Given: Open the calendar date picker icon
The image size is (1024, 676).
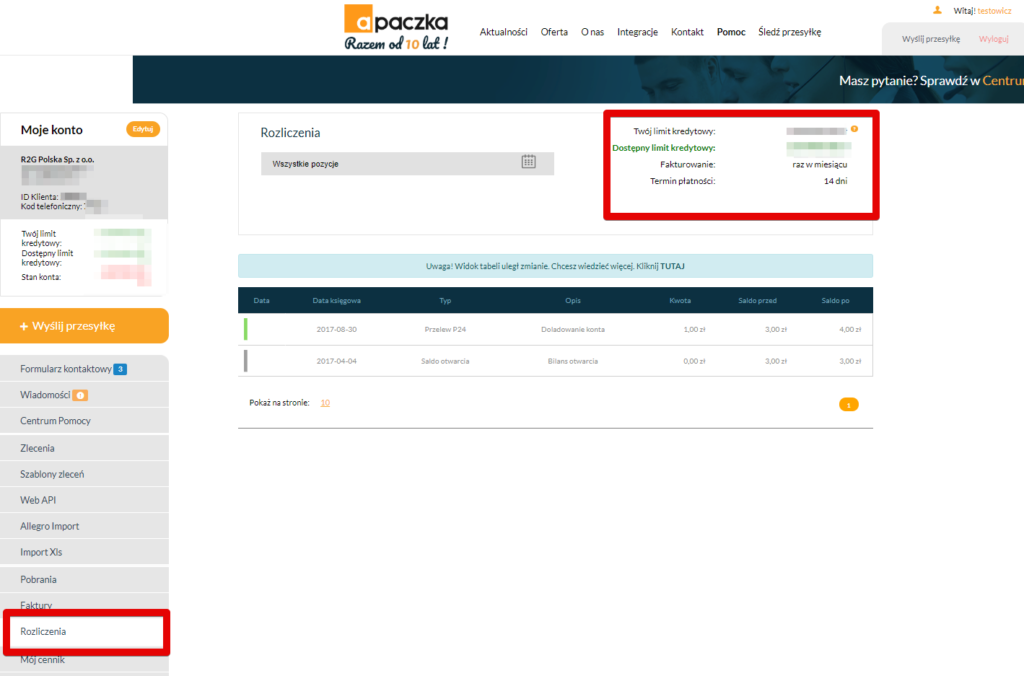Looking at the screenshot, I should click(x=529, y=162).
